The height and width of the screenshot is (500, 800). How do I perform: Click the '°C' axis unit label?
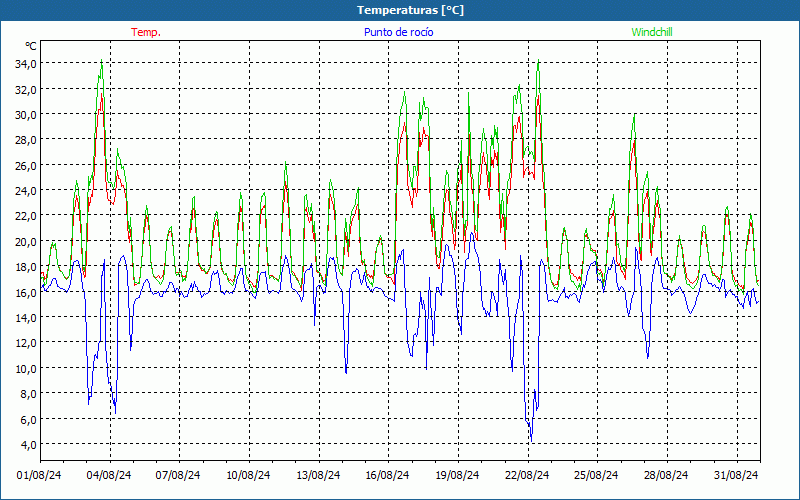point(31,46)
